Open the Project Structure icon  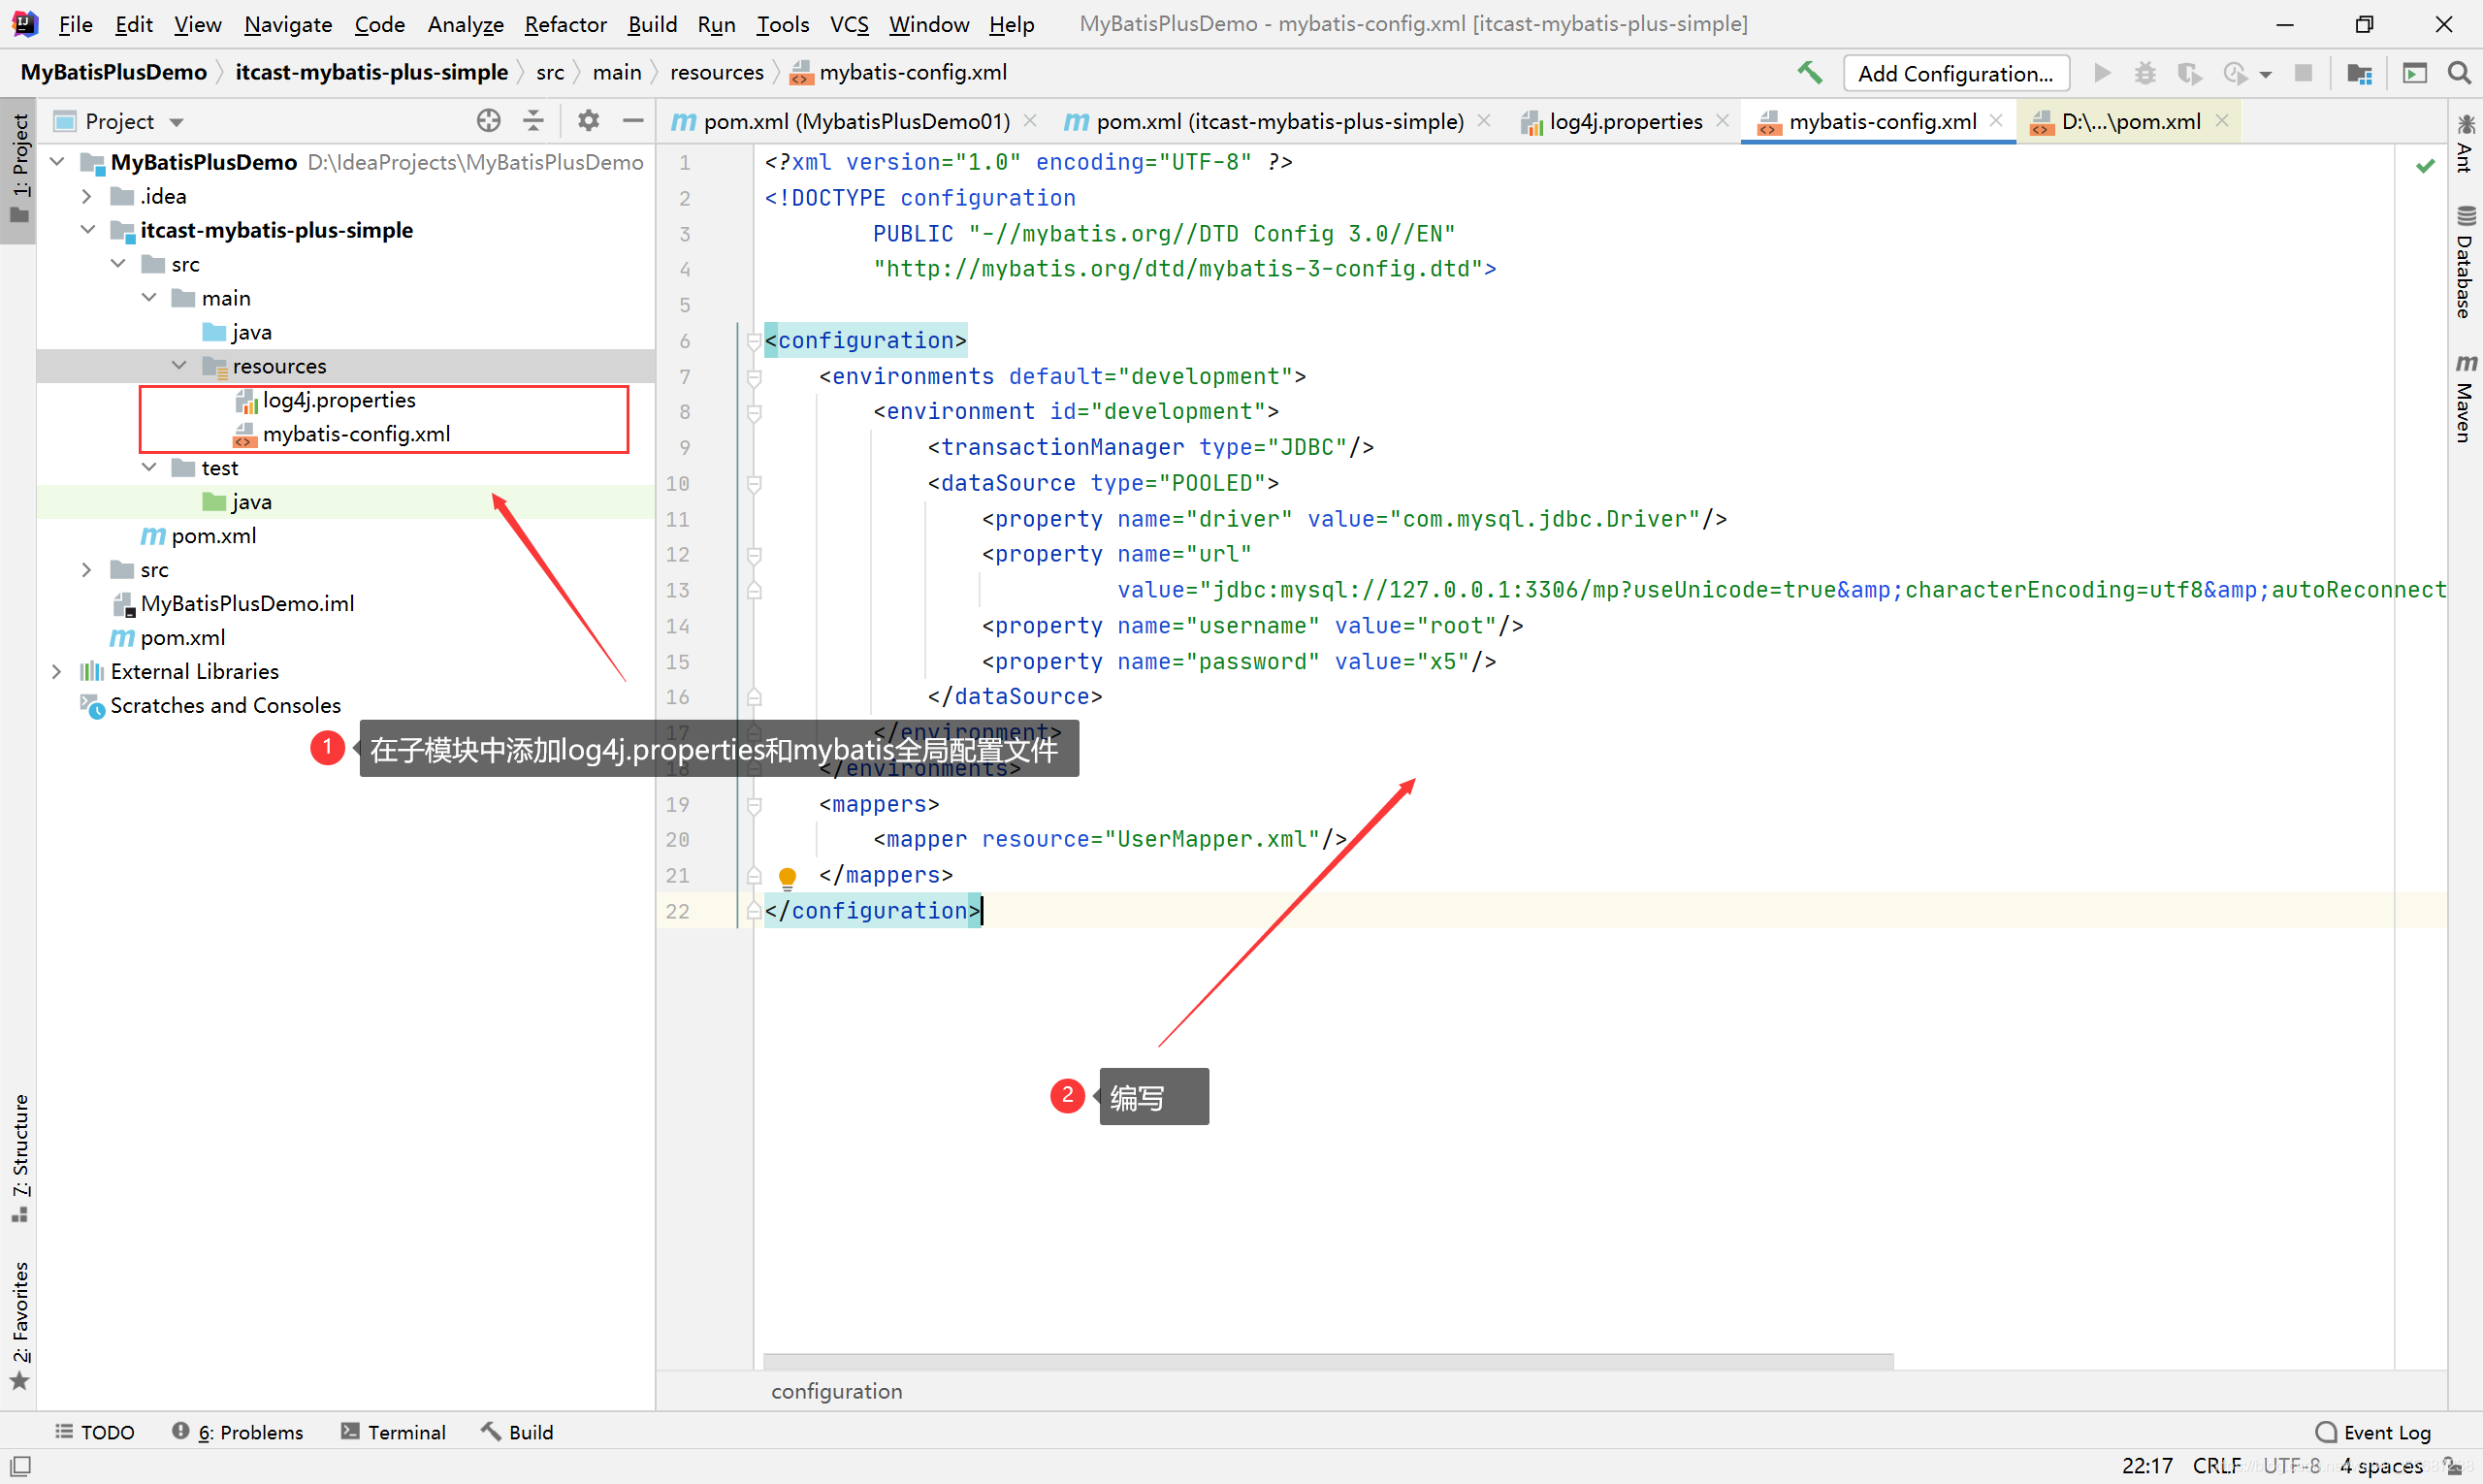point(2359,73)
